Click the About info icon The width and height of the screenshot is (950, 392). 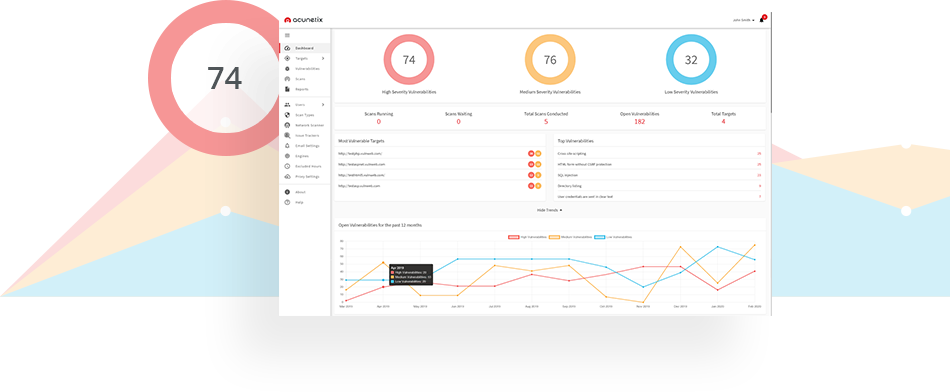coord(287,192)
